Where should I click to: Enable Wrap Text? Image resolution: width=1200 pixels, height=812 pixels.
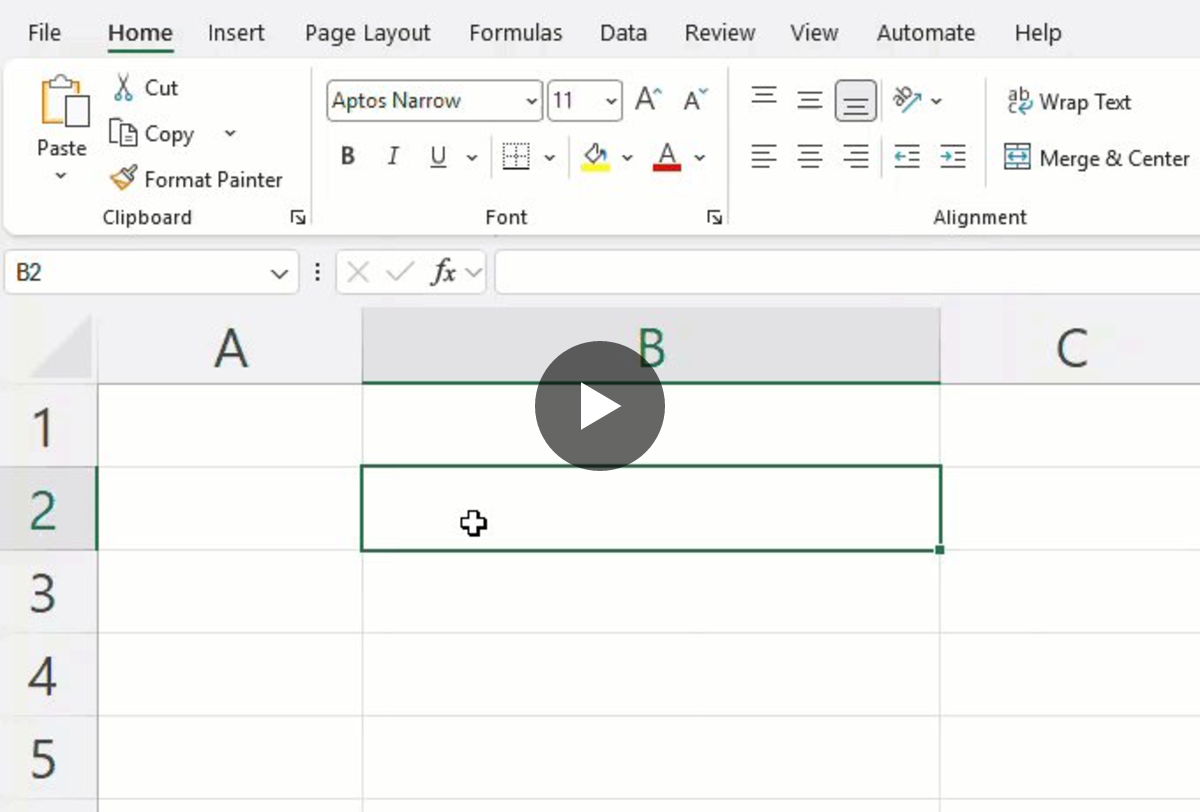tap(1068, 101)
